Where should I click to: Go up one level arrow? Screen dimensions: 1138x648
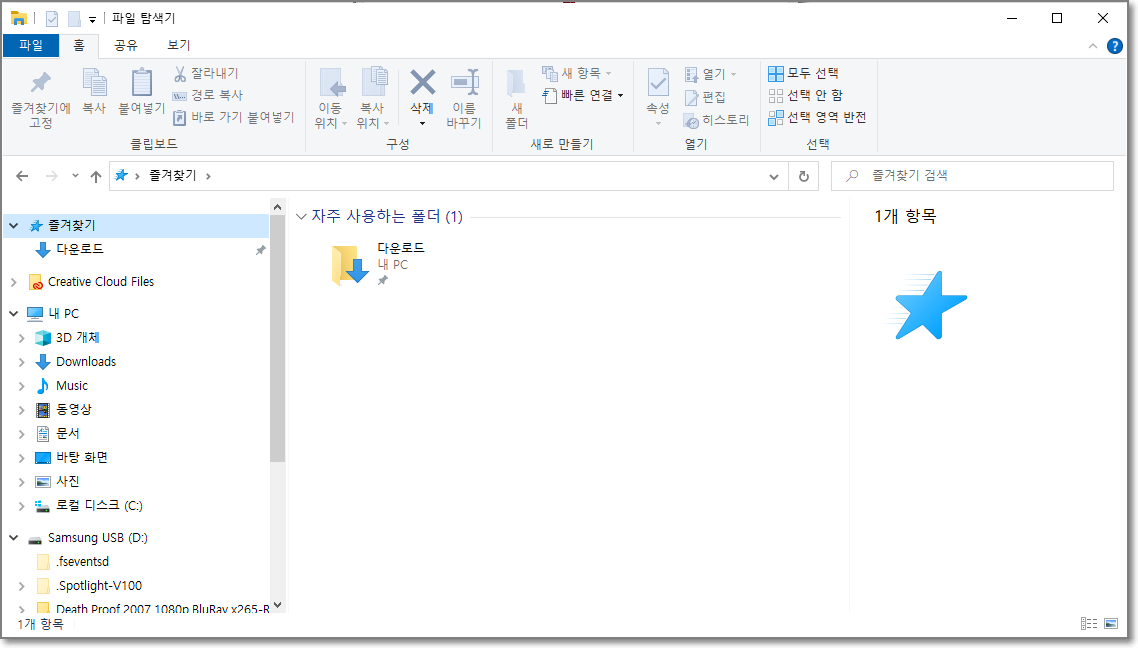click(x=95, y=176)
